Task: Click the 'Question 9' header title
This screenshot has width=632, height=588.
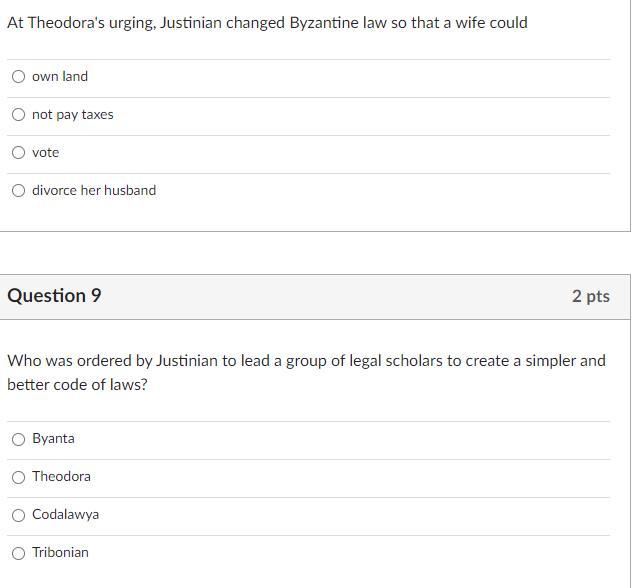Action: pyautogui.click(x=54, y=296)
